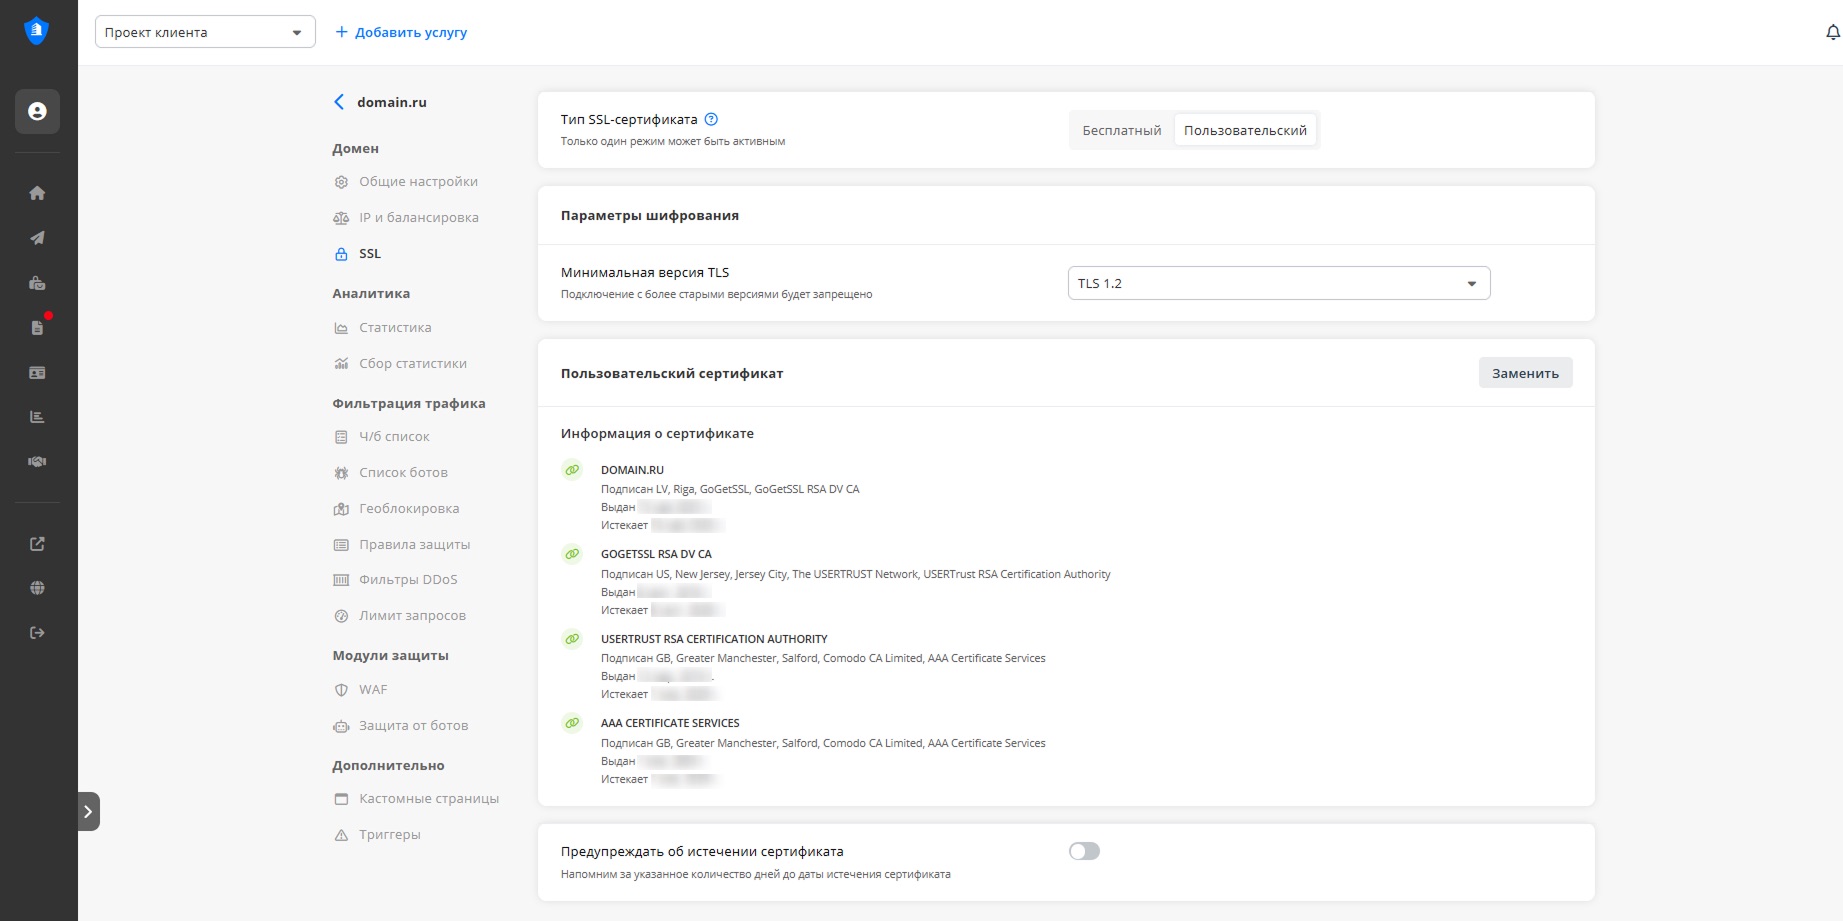Click the home icon in left sidebar
Image resolution: width=1843 pixels, height=921 pixels.
click(x=37, y=193)
